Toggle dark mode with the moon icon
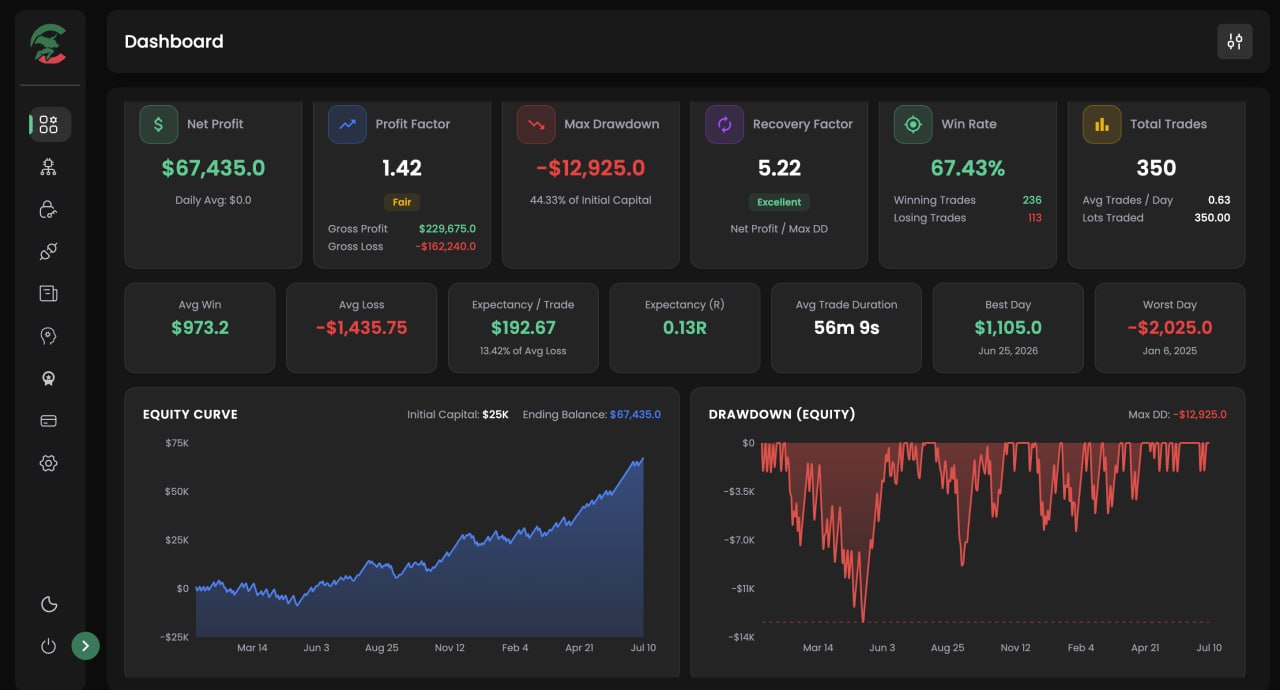 pos(48,604)
